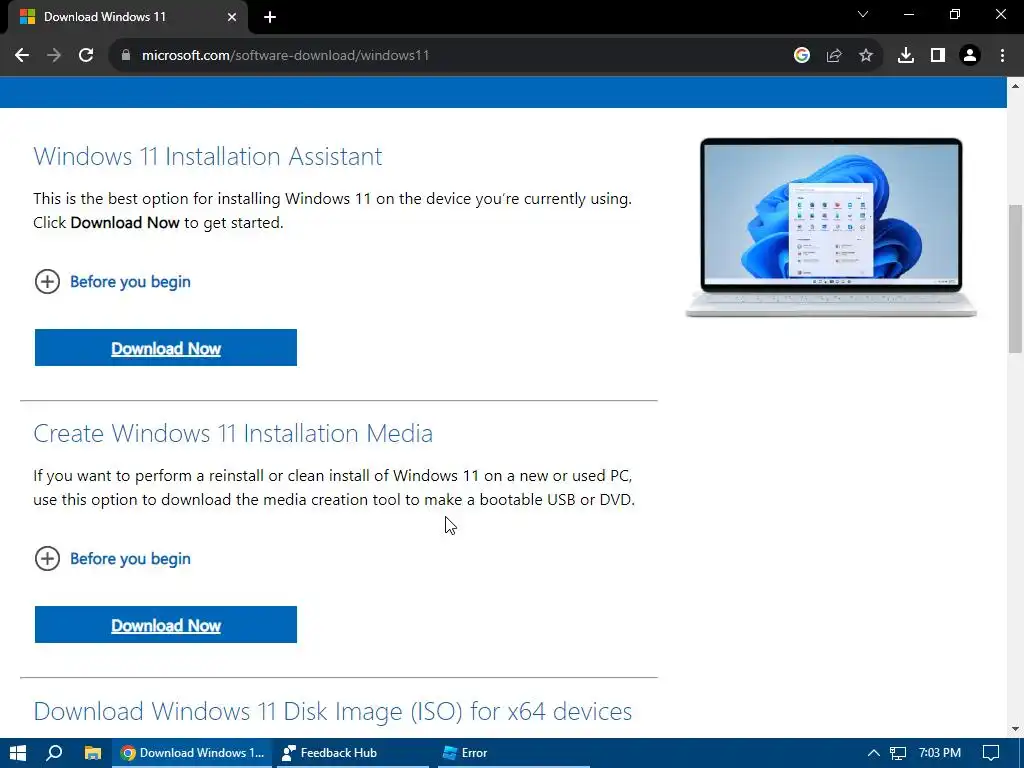Toggle the Chrome side panel icon
Viewport: 1024px width, 768px height.
pos(938,56)
